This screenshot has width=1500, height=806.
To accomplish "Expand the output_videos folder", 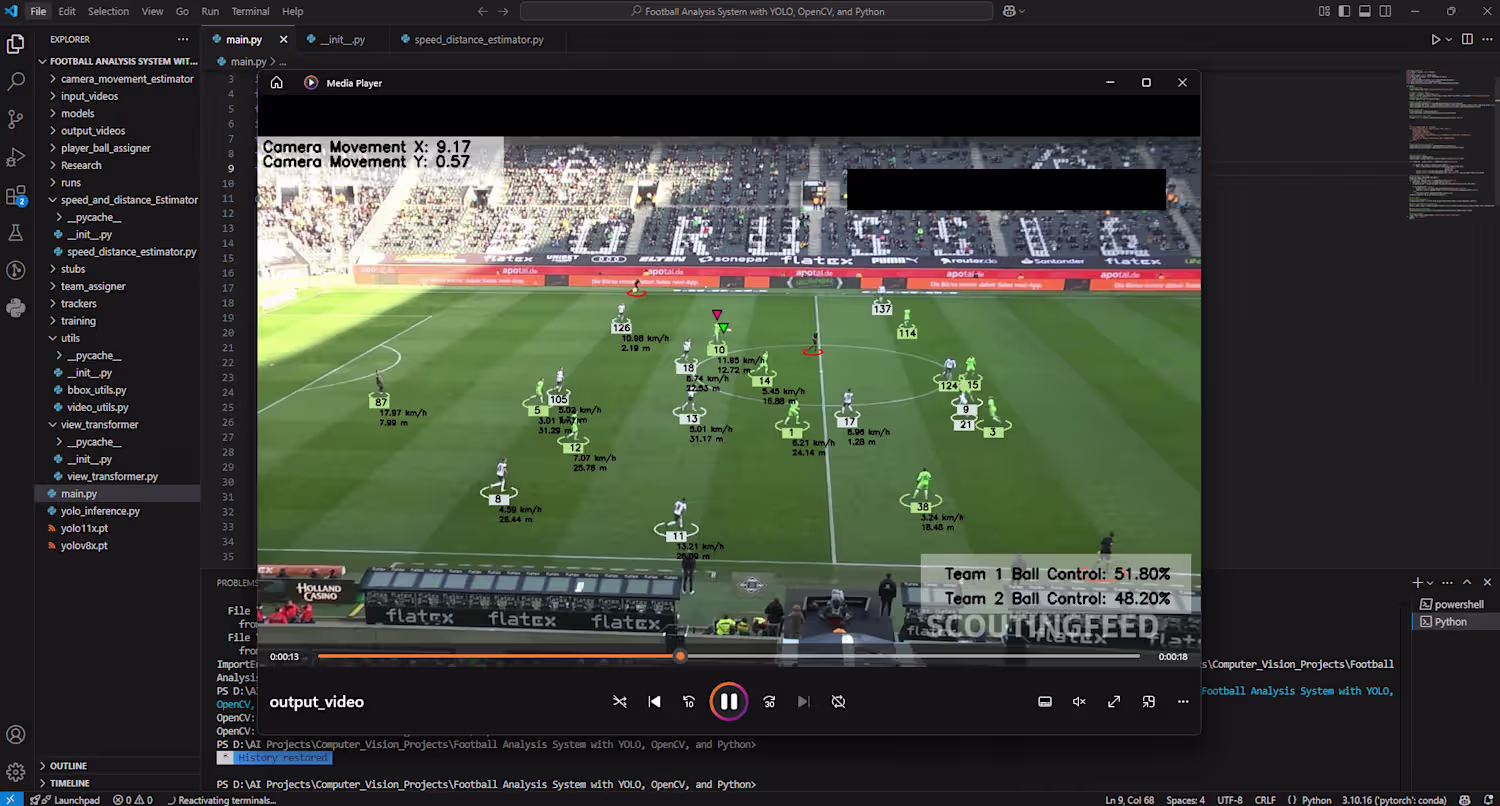I will click(93, 131).
